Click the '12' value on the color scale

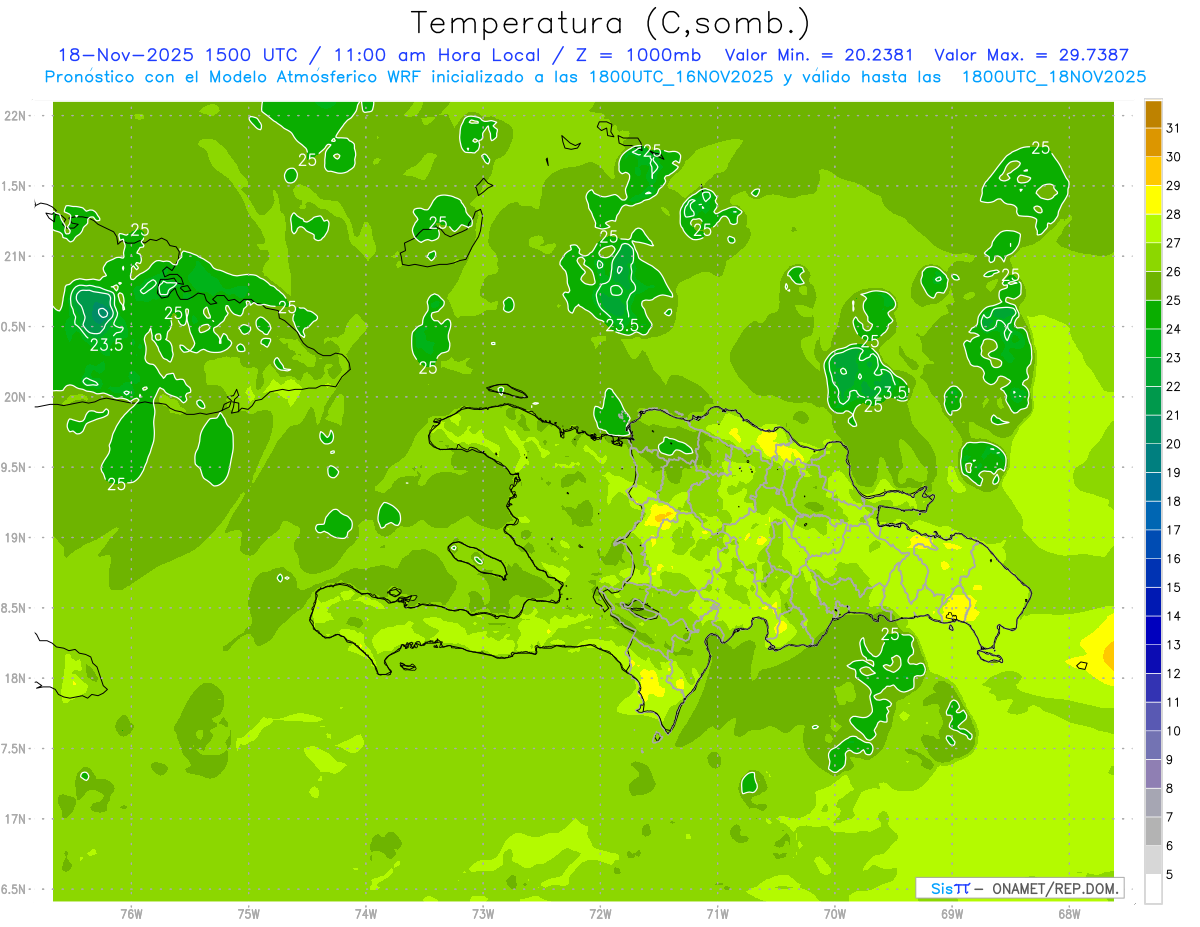pos(1174,674)
